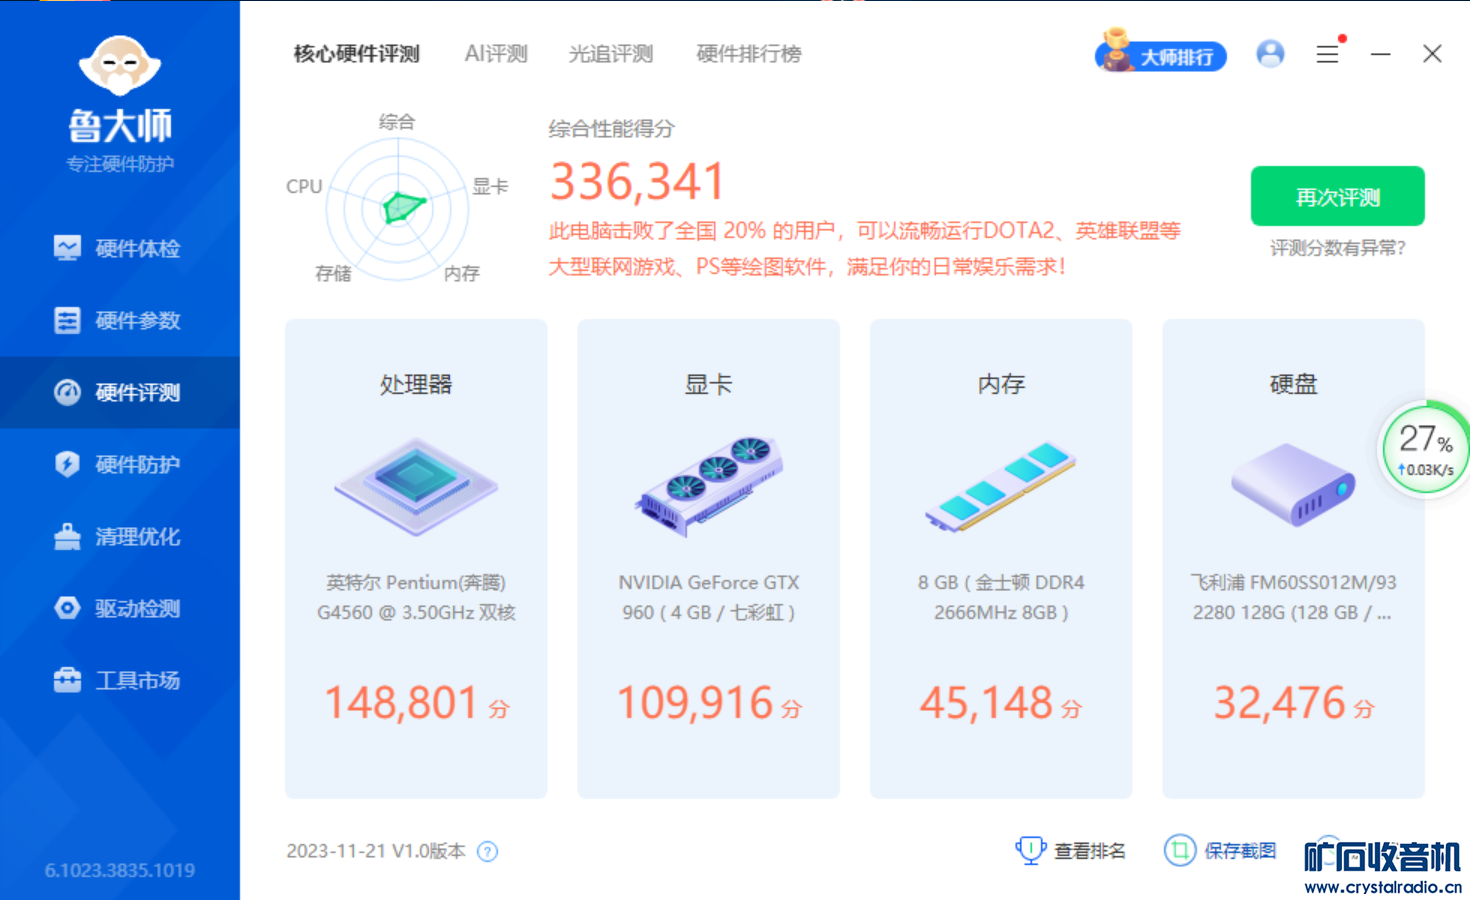The height and width of the screenshot is (900, 1470).
Task: Open 硬件参数 hardware parameters sidebar icon
Action: pyautogui.click(x=67, y=320)
